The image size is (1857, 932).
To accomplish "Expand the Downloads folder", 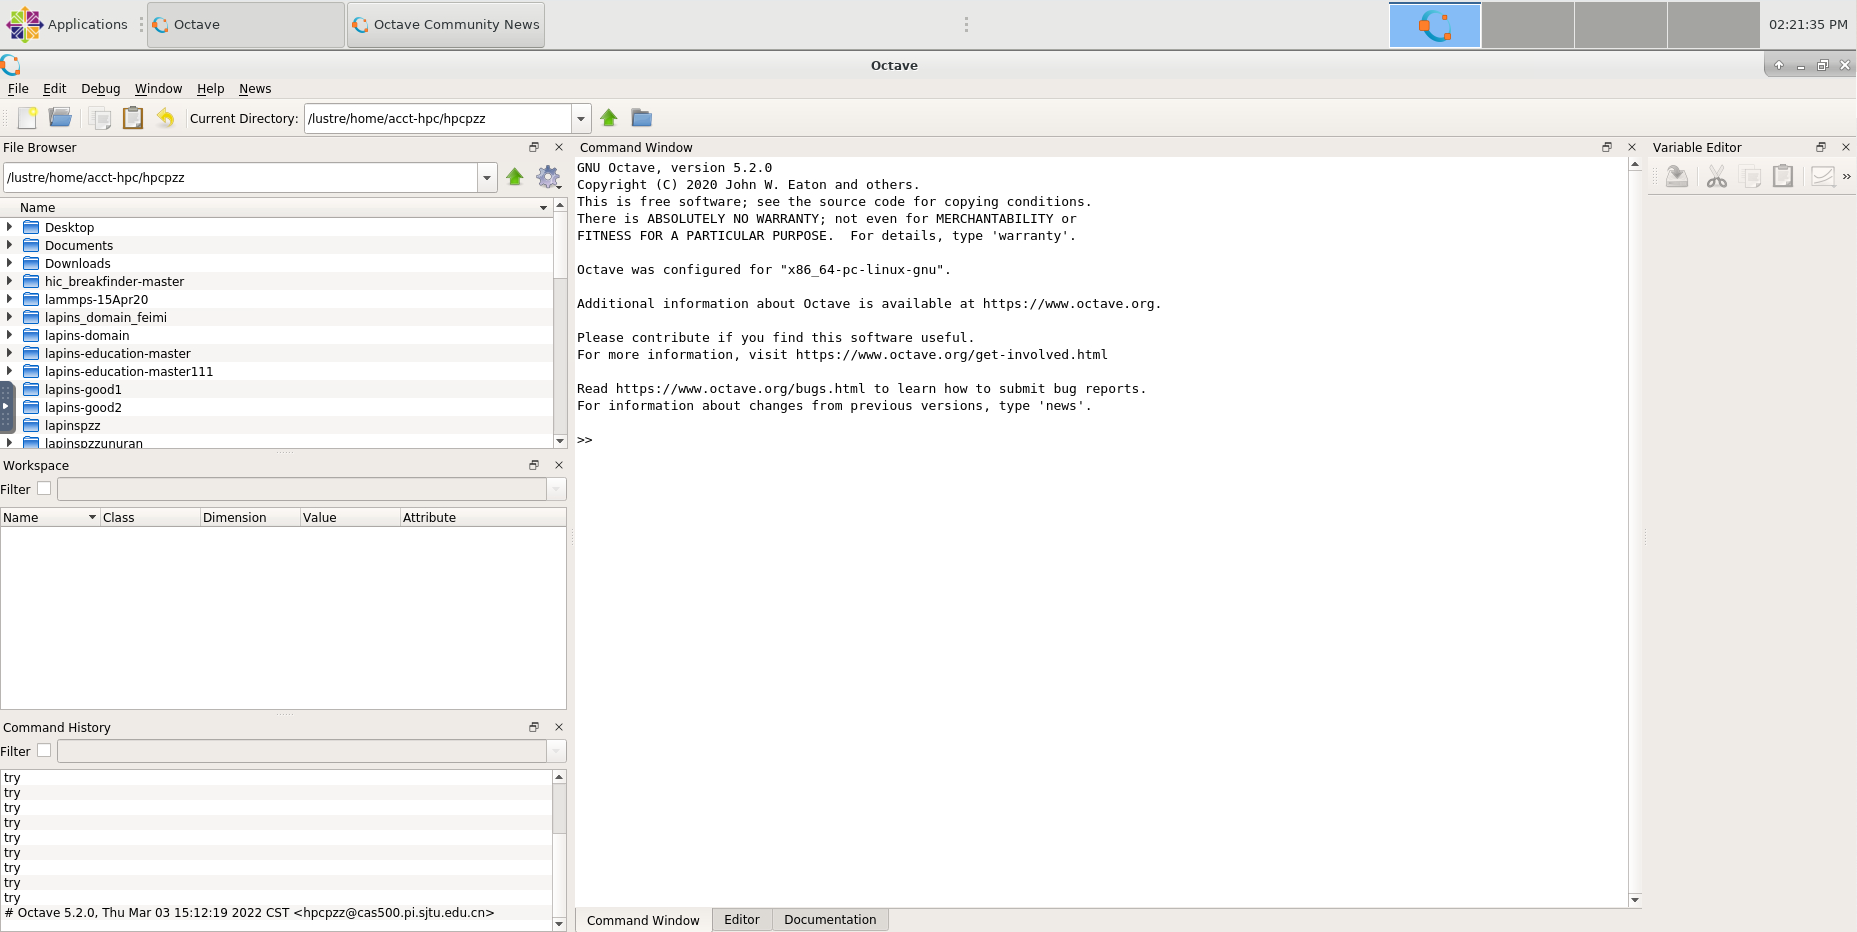I will point(10,263).
